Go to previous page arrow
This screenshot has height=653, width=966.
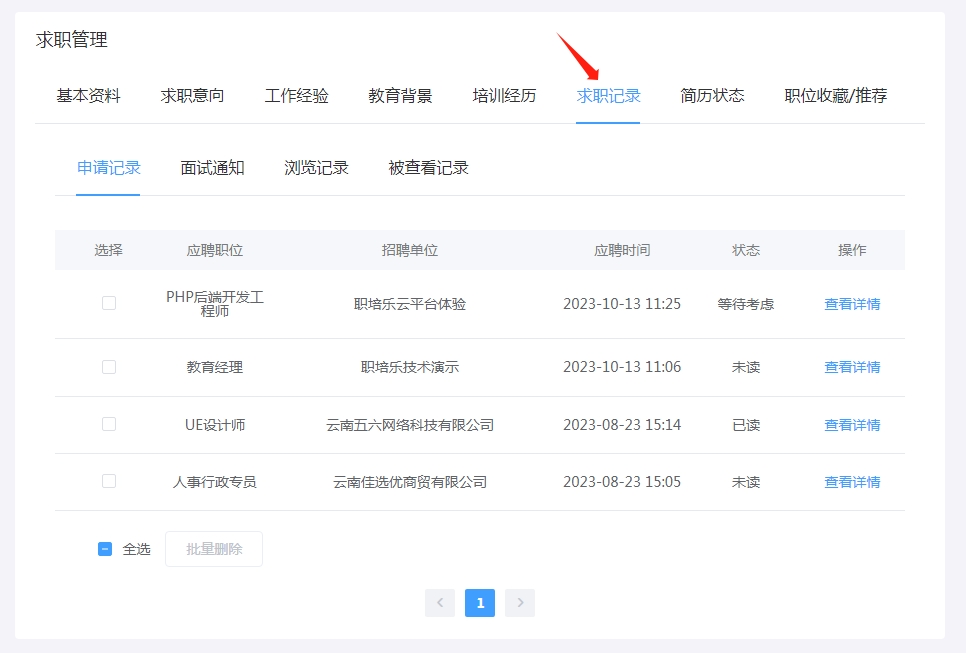coord(440,602)
